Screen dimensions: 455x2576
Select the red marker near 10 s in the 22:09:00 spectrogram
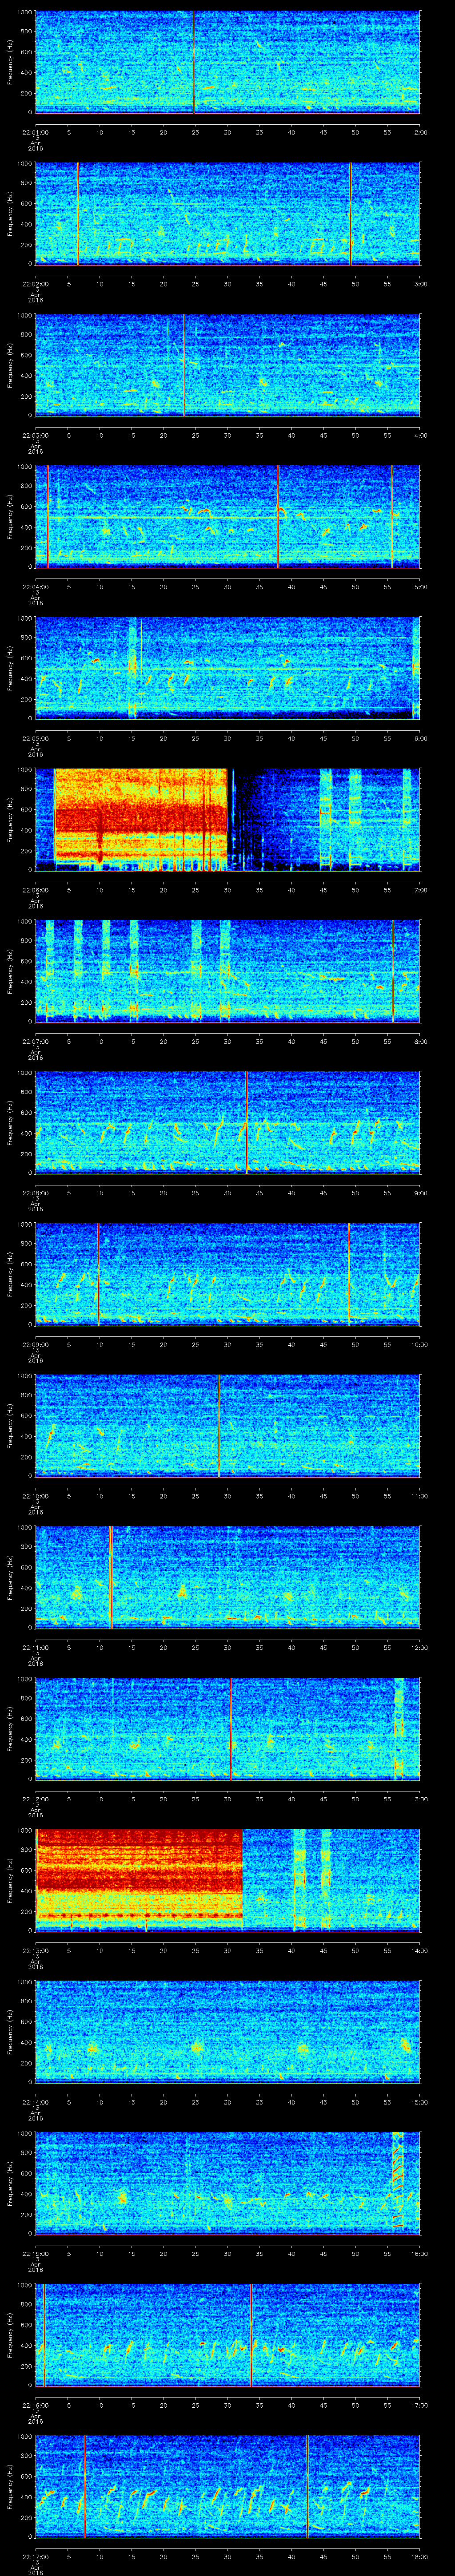(x=98, y=1274)
